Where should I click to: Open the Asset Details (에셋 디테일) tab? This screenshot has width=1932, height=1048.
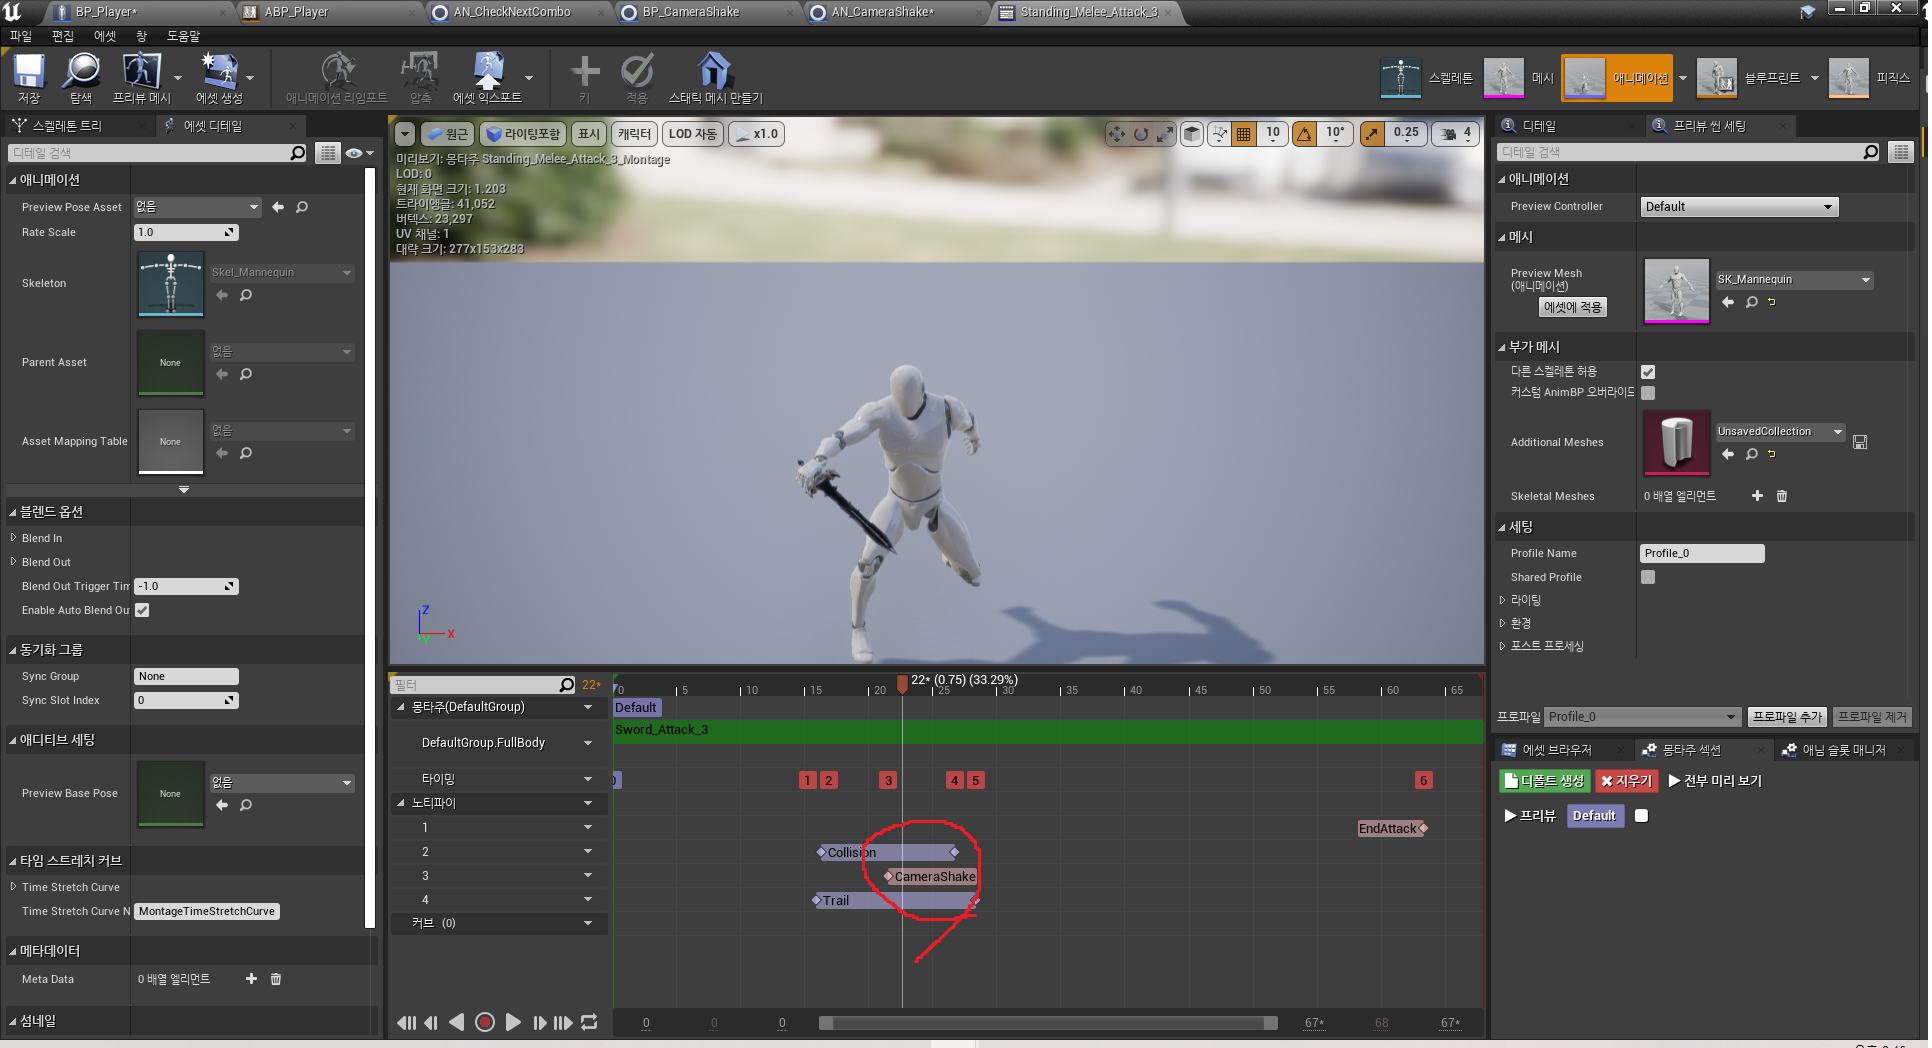pyautogui.click(x=212, y=126)
